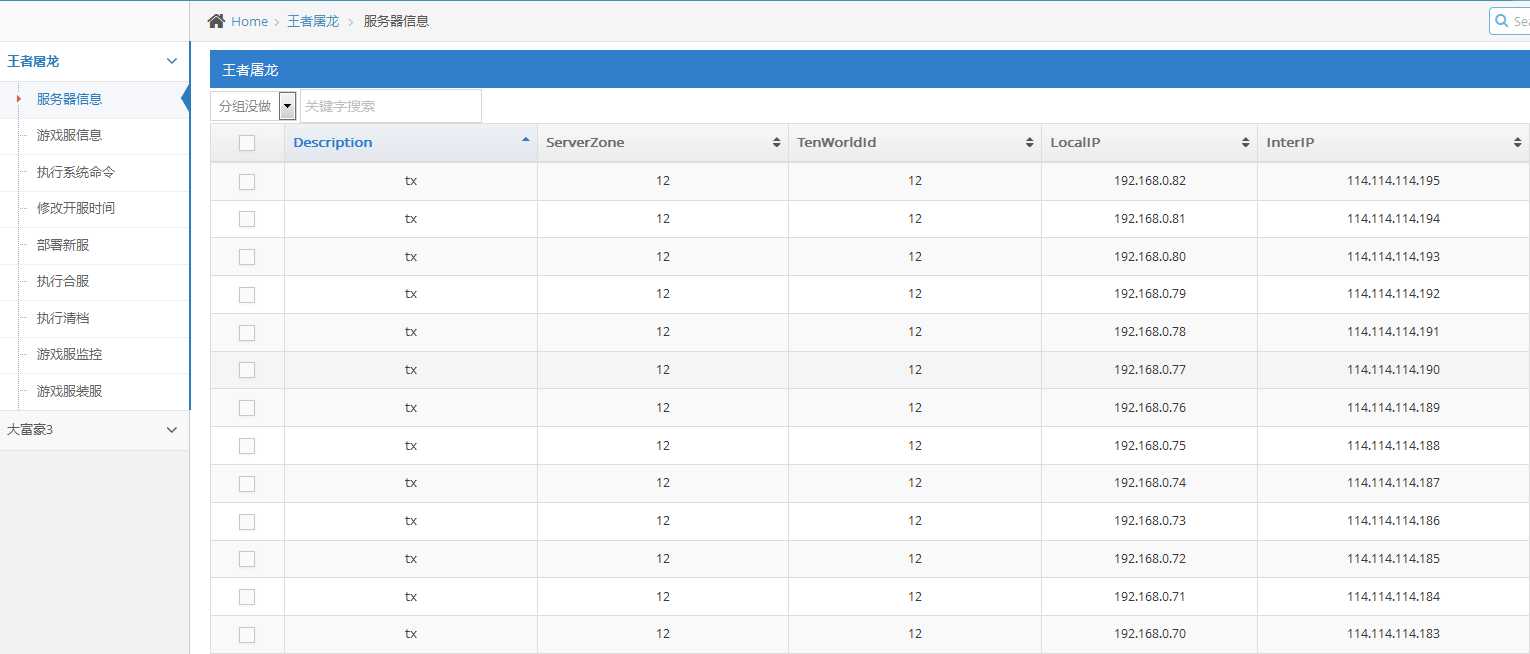Focus the 关键字搜索 keyword search field
This screenshot has width=1530, height=654.
pyautogui.click(x=391, y=106)
